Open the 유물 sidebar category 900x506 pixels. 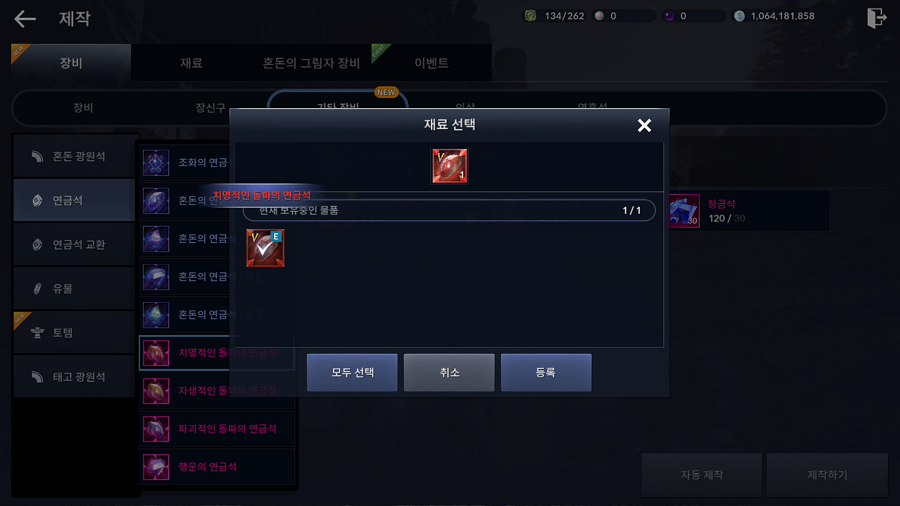click(74, 289)
